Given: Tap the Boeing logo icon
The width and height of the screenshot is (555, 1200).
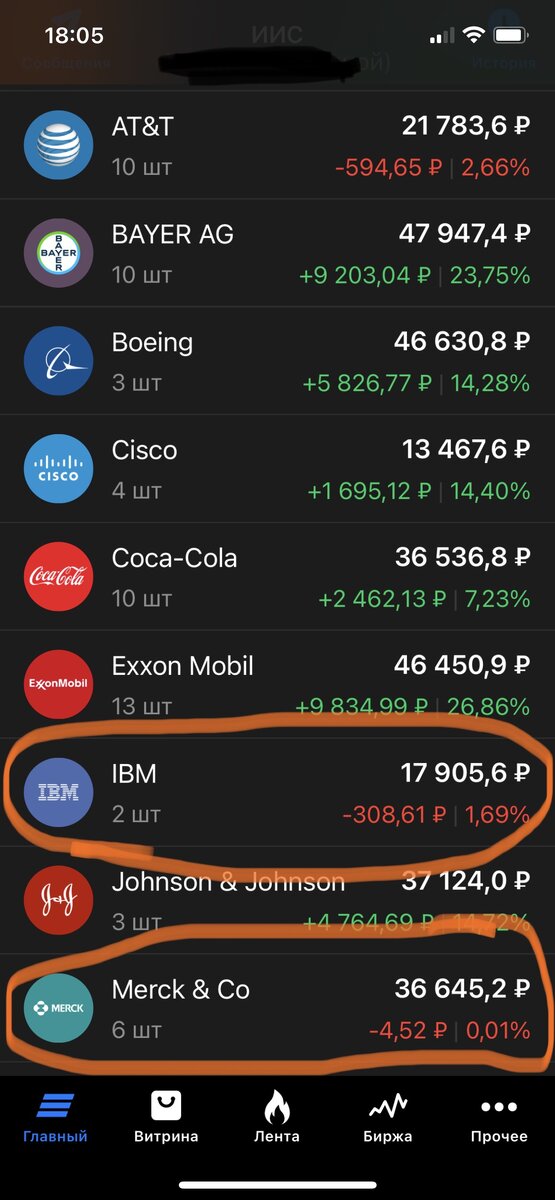Looking at the screenshot, I should pos(58,361).
